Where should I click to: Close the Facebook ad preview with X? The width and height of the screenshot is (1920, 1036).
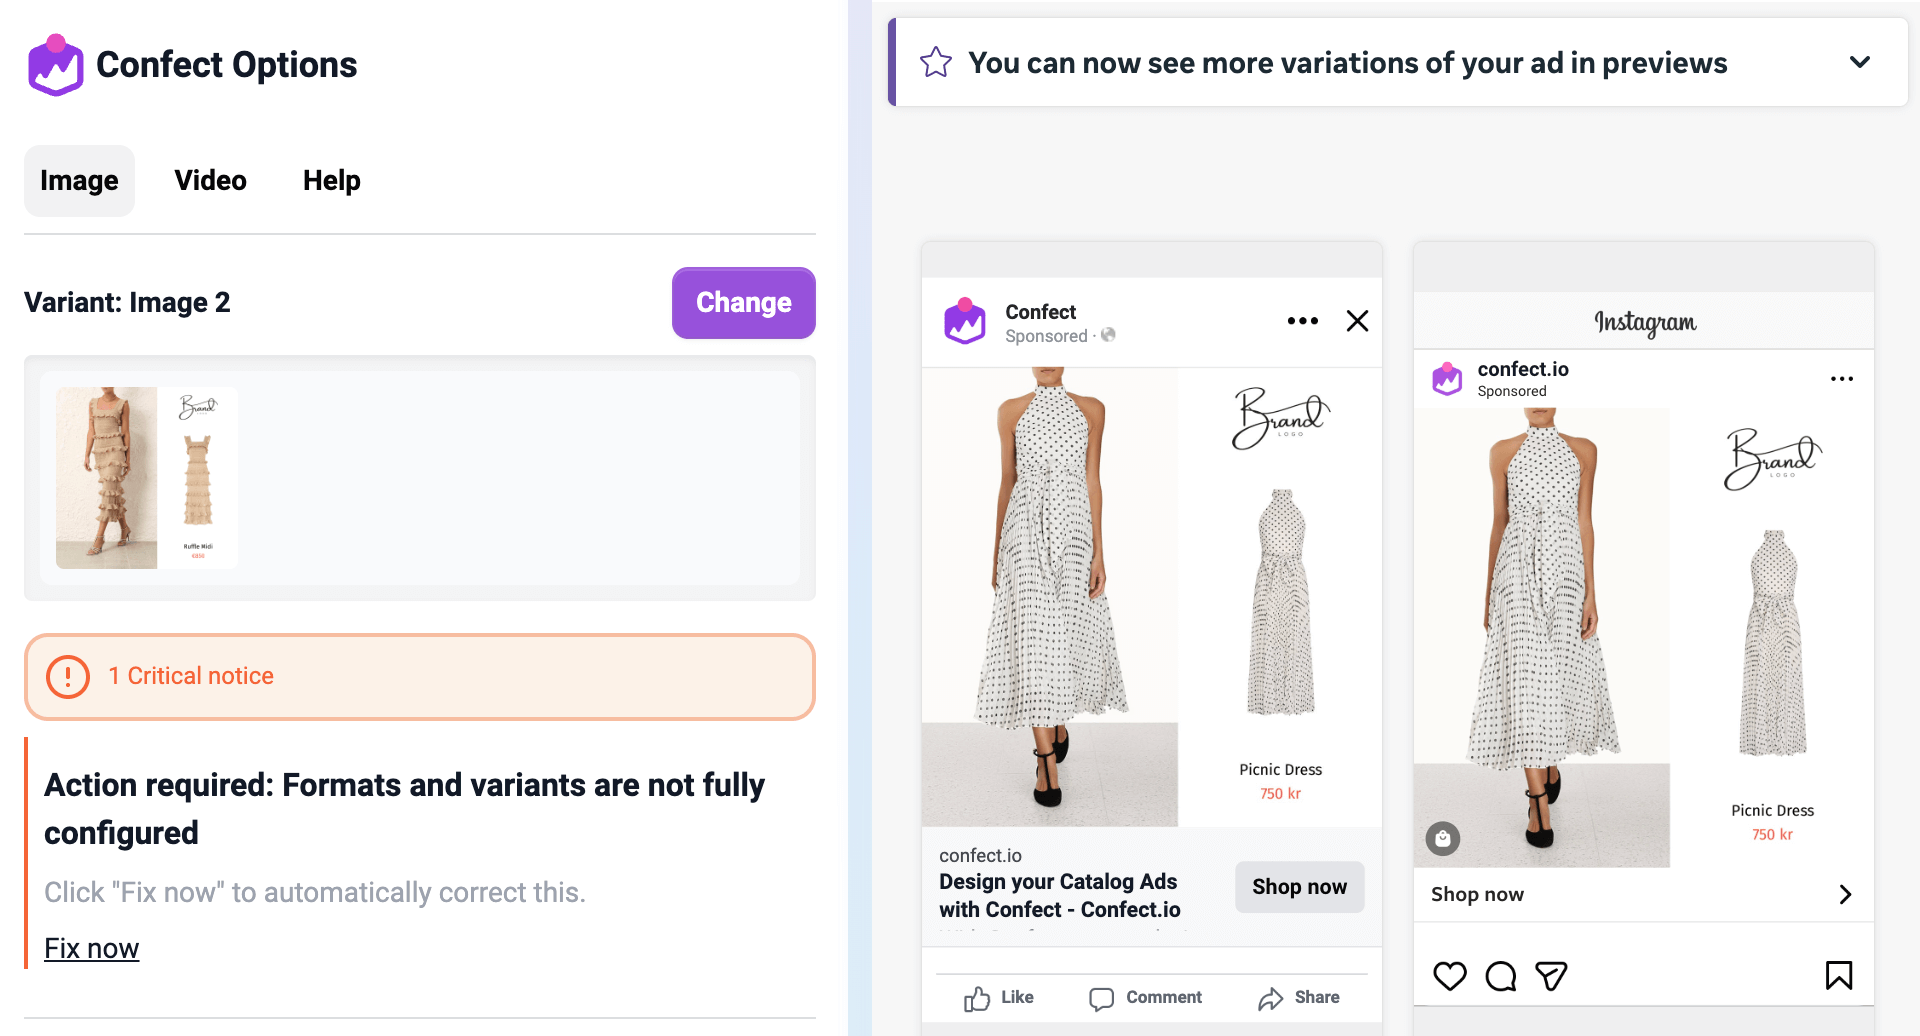point(1357,321)
